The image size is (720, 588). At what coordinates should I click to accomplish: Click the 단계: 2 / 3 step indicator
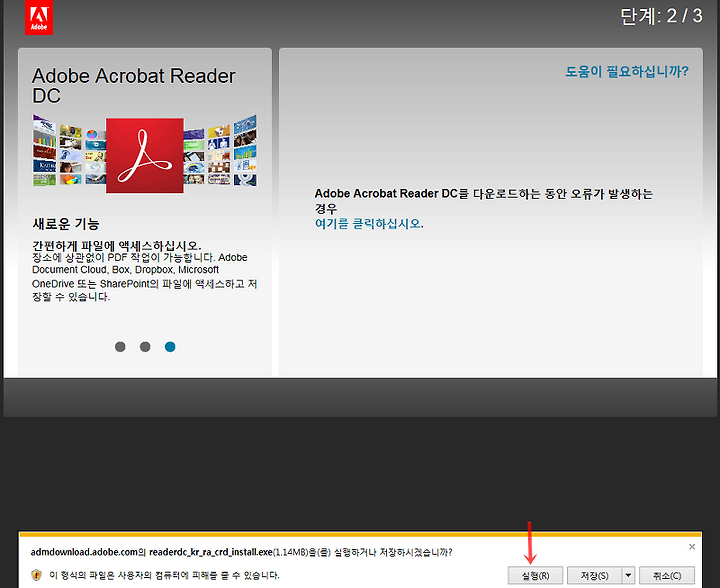(x=661, y=16)
